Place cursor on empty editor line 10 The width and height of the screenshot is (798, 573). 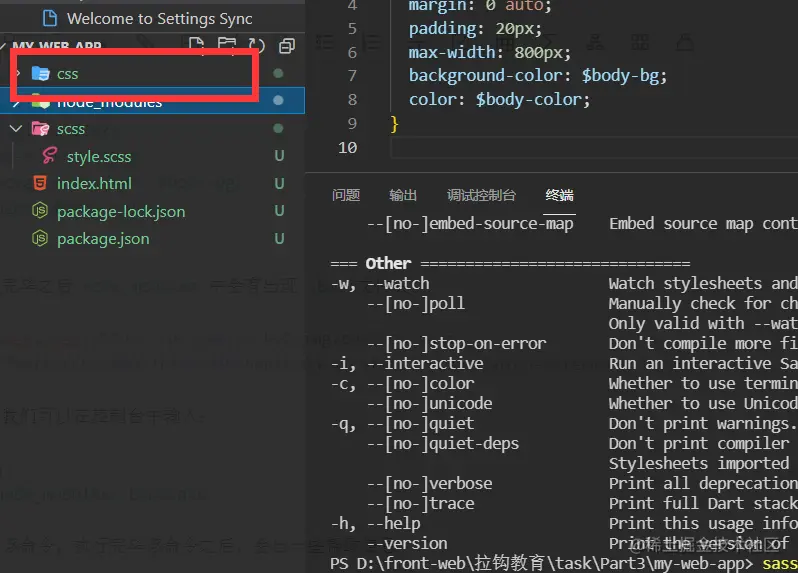point(594,148)
